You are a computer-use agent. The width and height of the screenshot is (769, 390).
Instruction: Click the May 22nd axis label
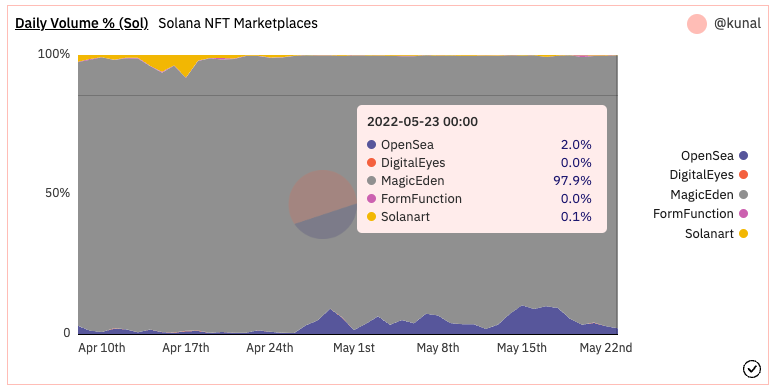point(606,348)
